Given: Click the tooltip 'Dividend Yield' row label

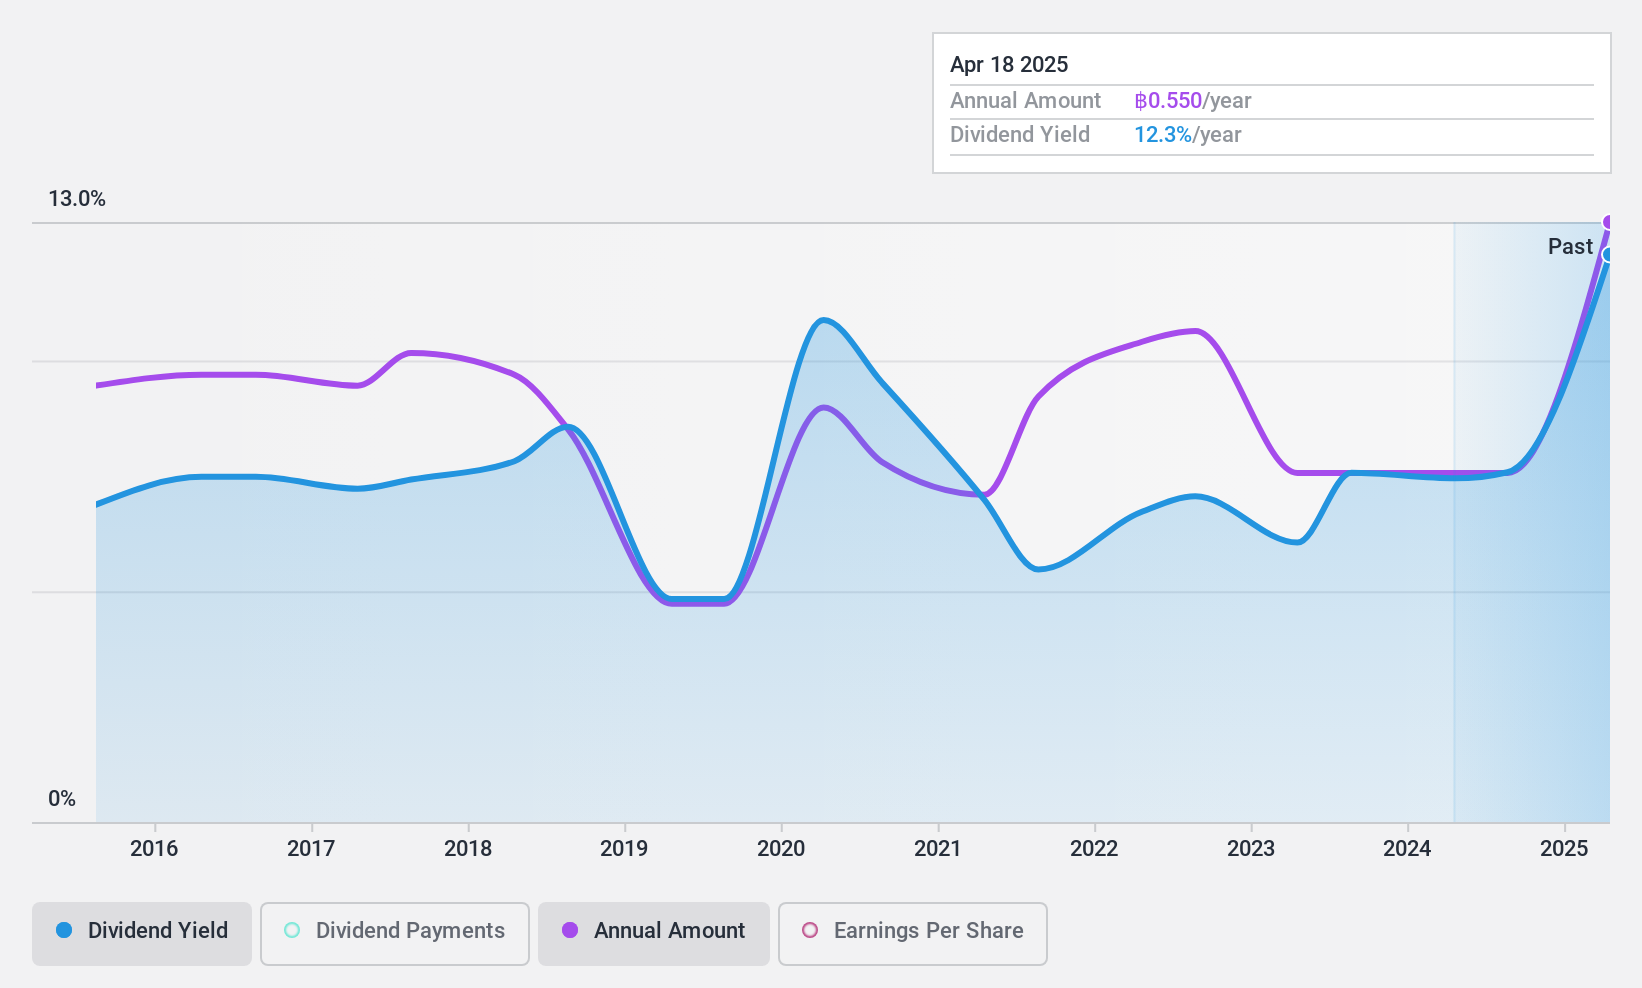Looking at the screenshot, I should point(1020,135).
